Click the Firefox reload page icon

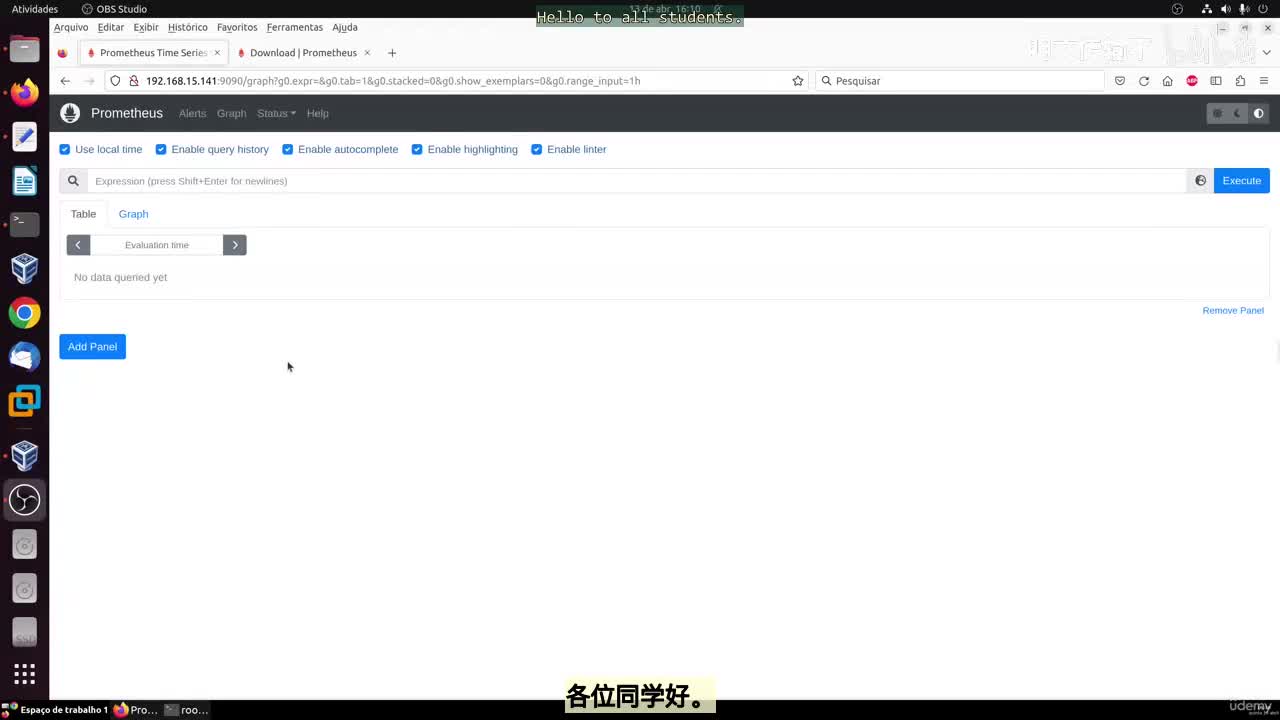(x=1144, y=81)
